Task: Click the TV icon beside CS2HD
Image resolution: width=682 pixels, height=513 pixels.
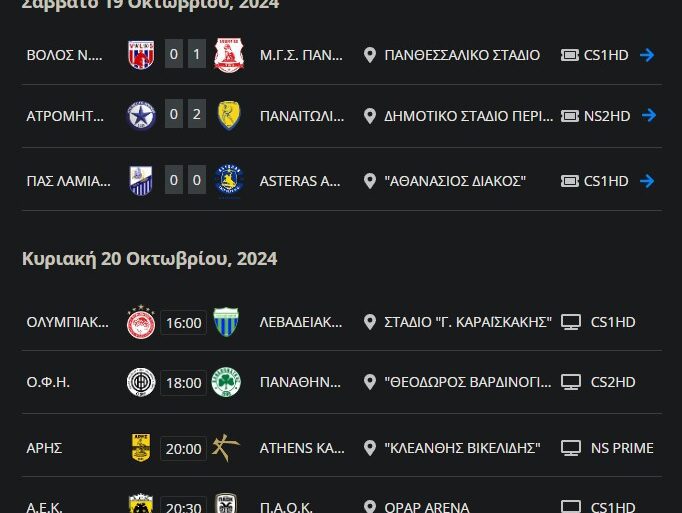Action: [x=571, y=382]
